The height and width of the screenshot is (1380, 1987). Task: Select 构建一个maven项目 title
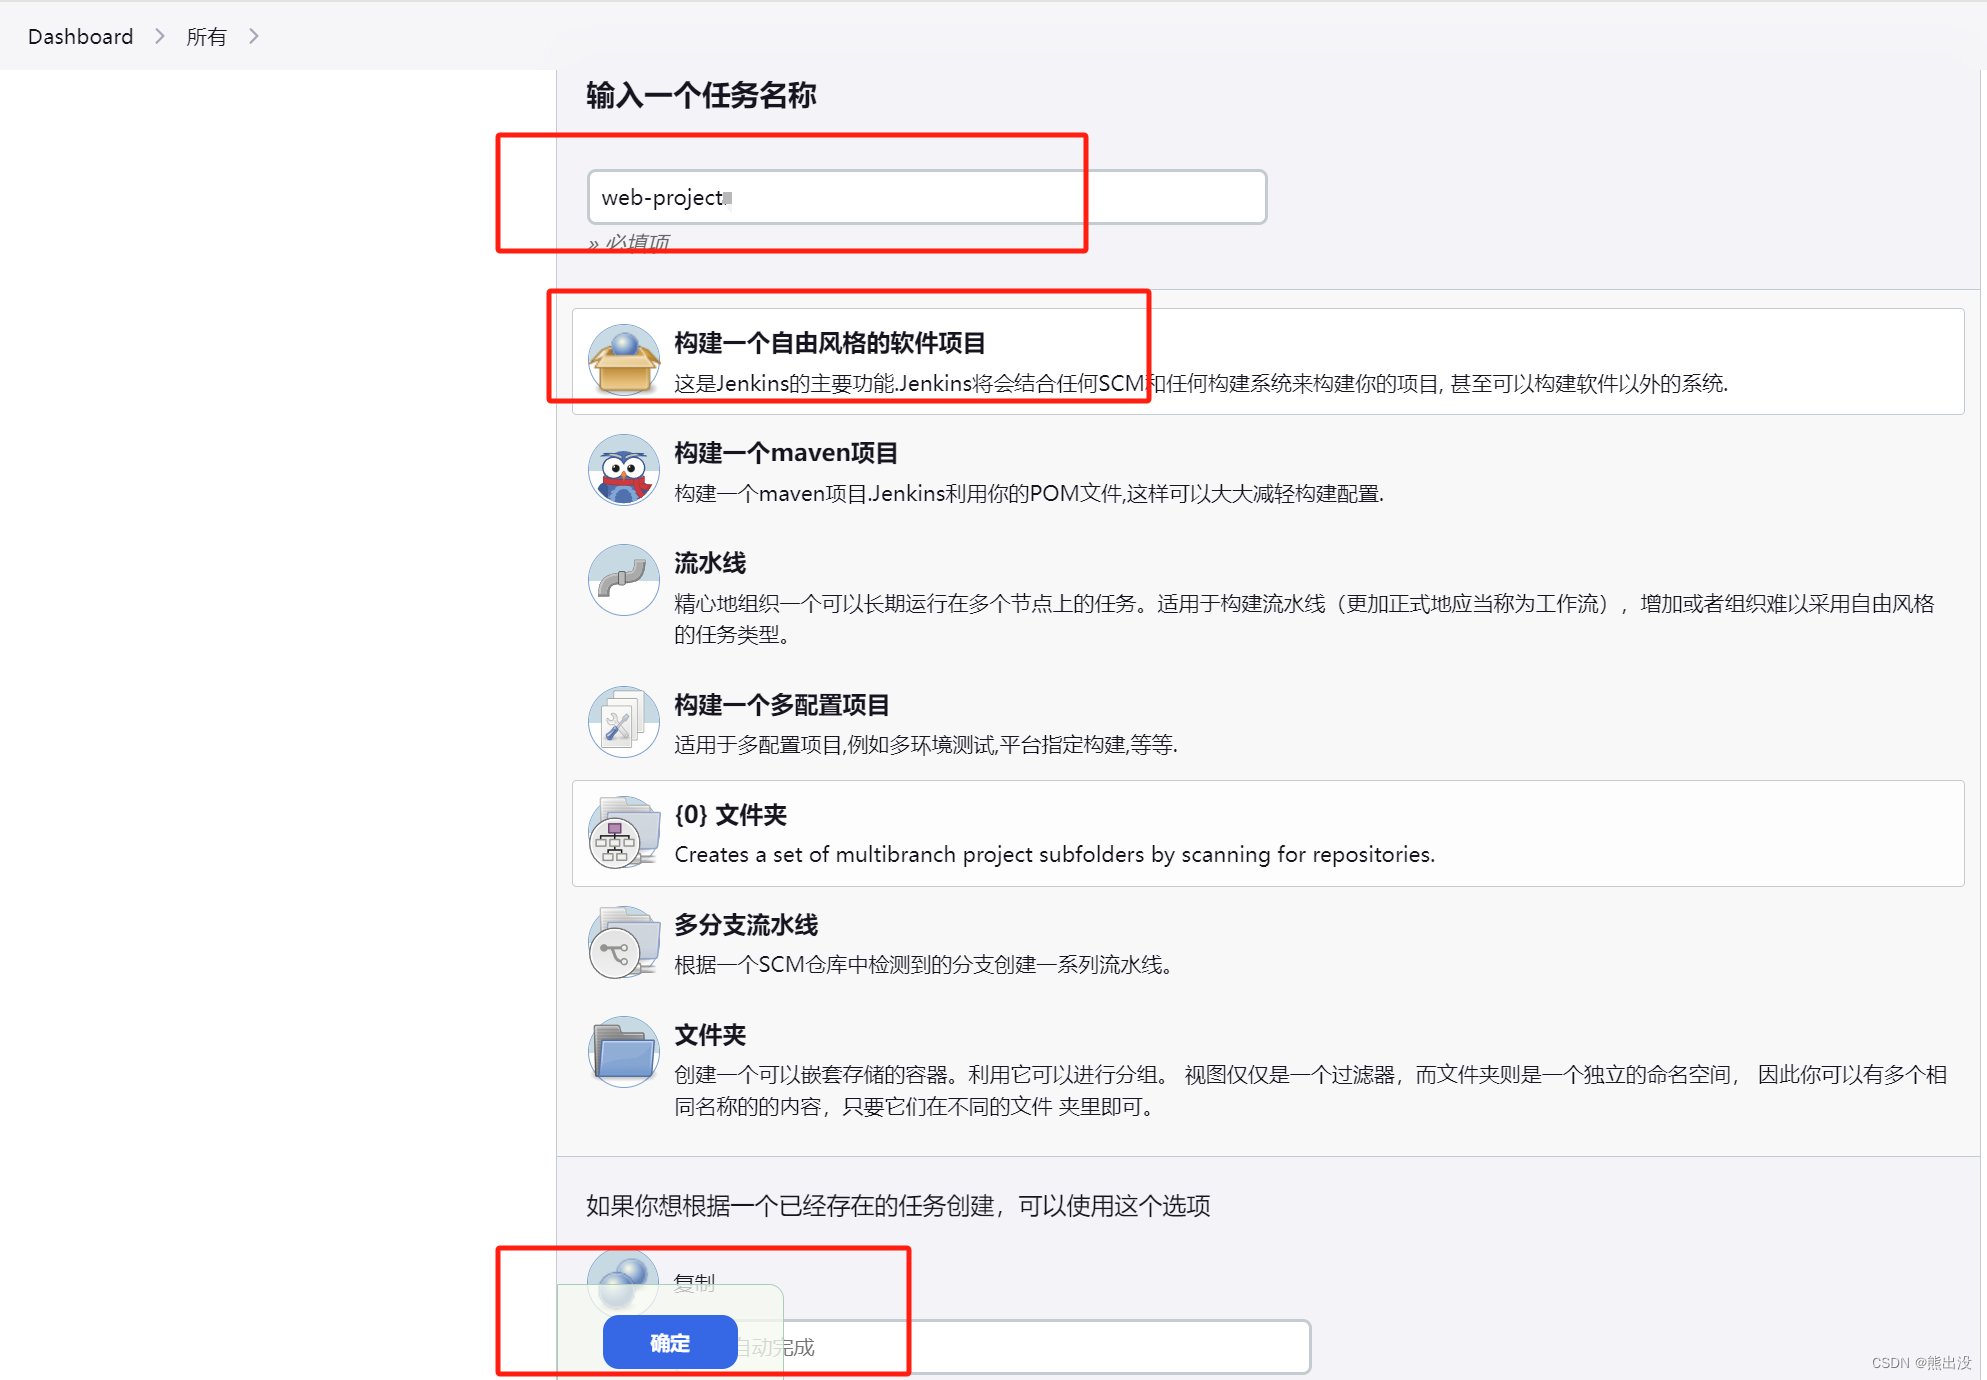(786, 453)
